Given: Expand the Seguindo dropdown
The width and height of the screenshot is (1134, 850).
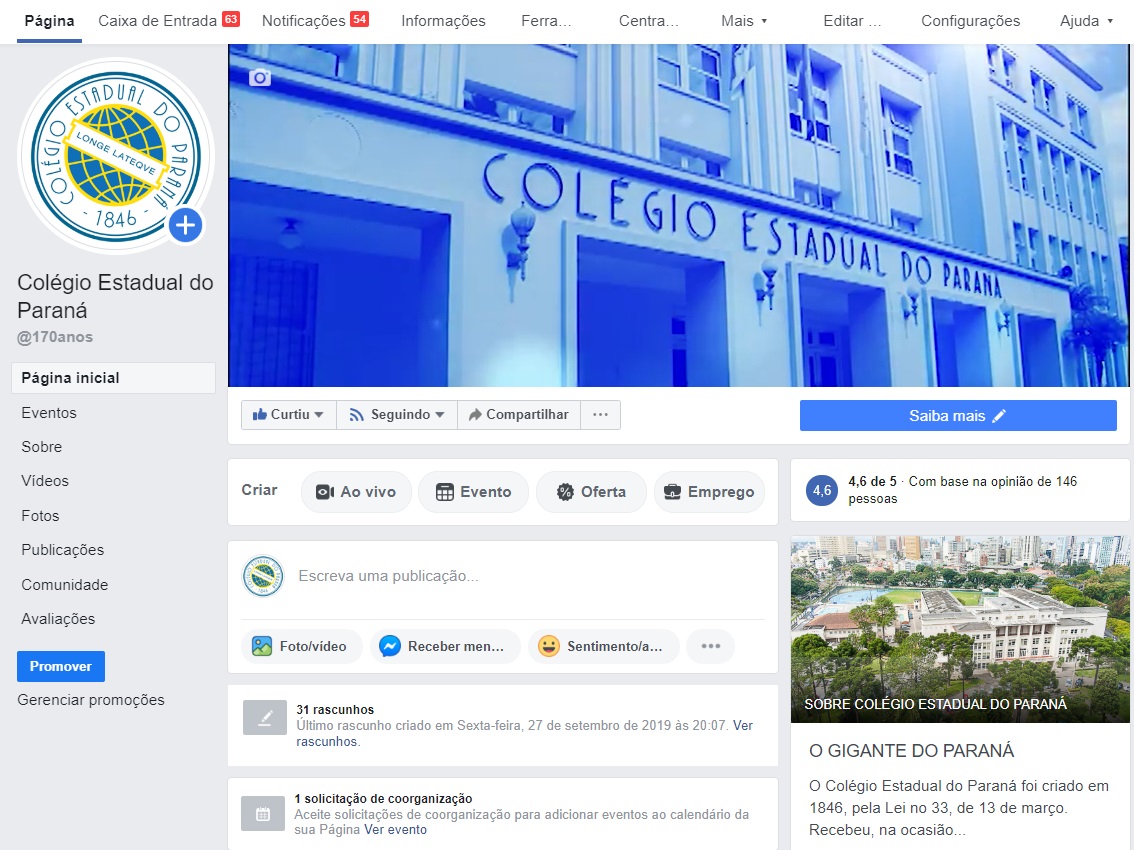Looking at the screenshot, I should coord(396,415).
